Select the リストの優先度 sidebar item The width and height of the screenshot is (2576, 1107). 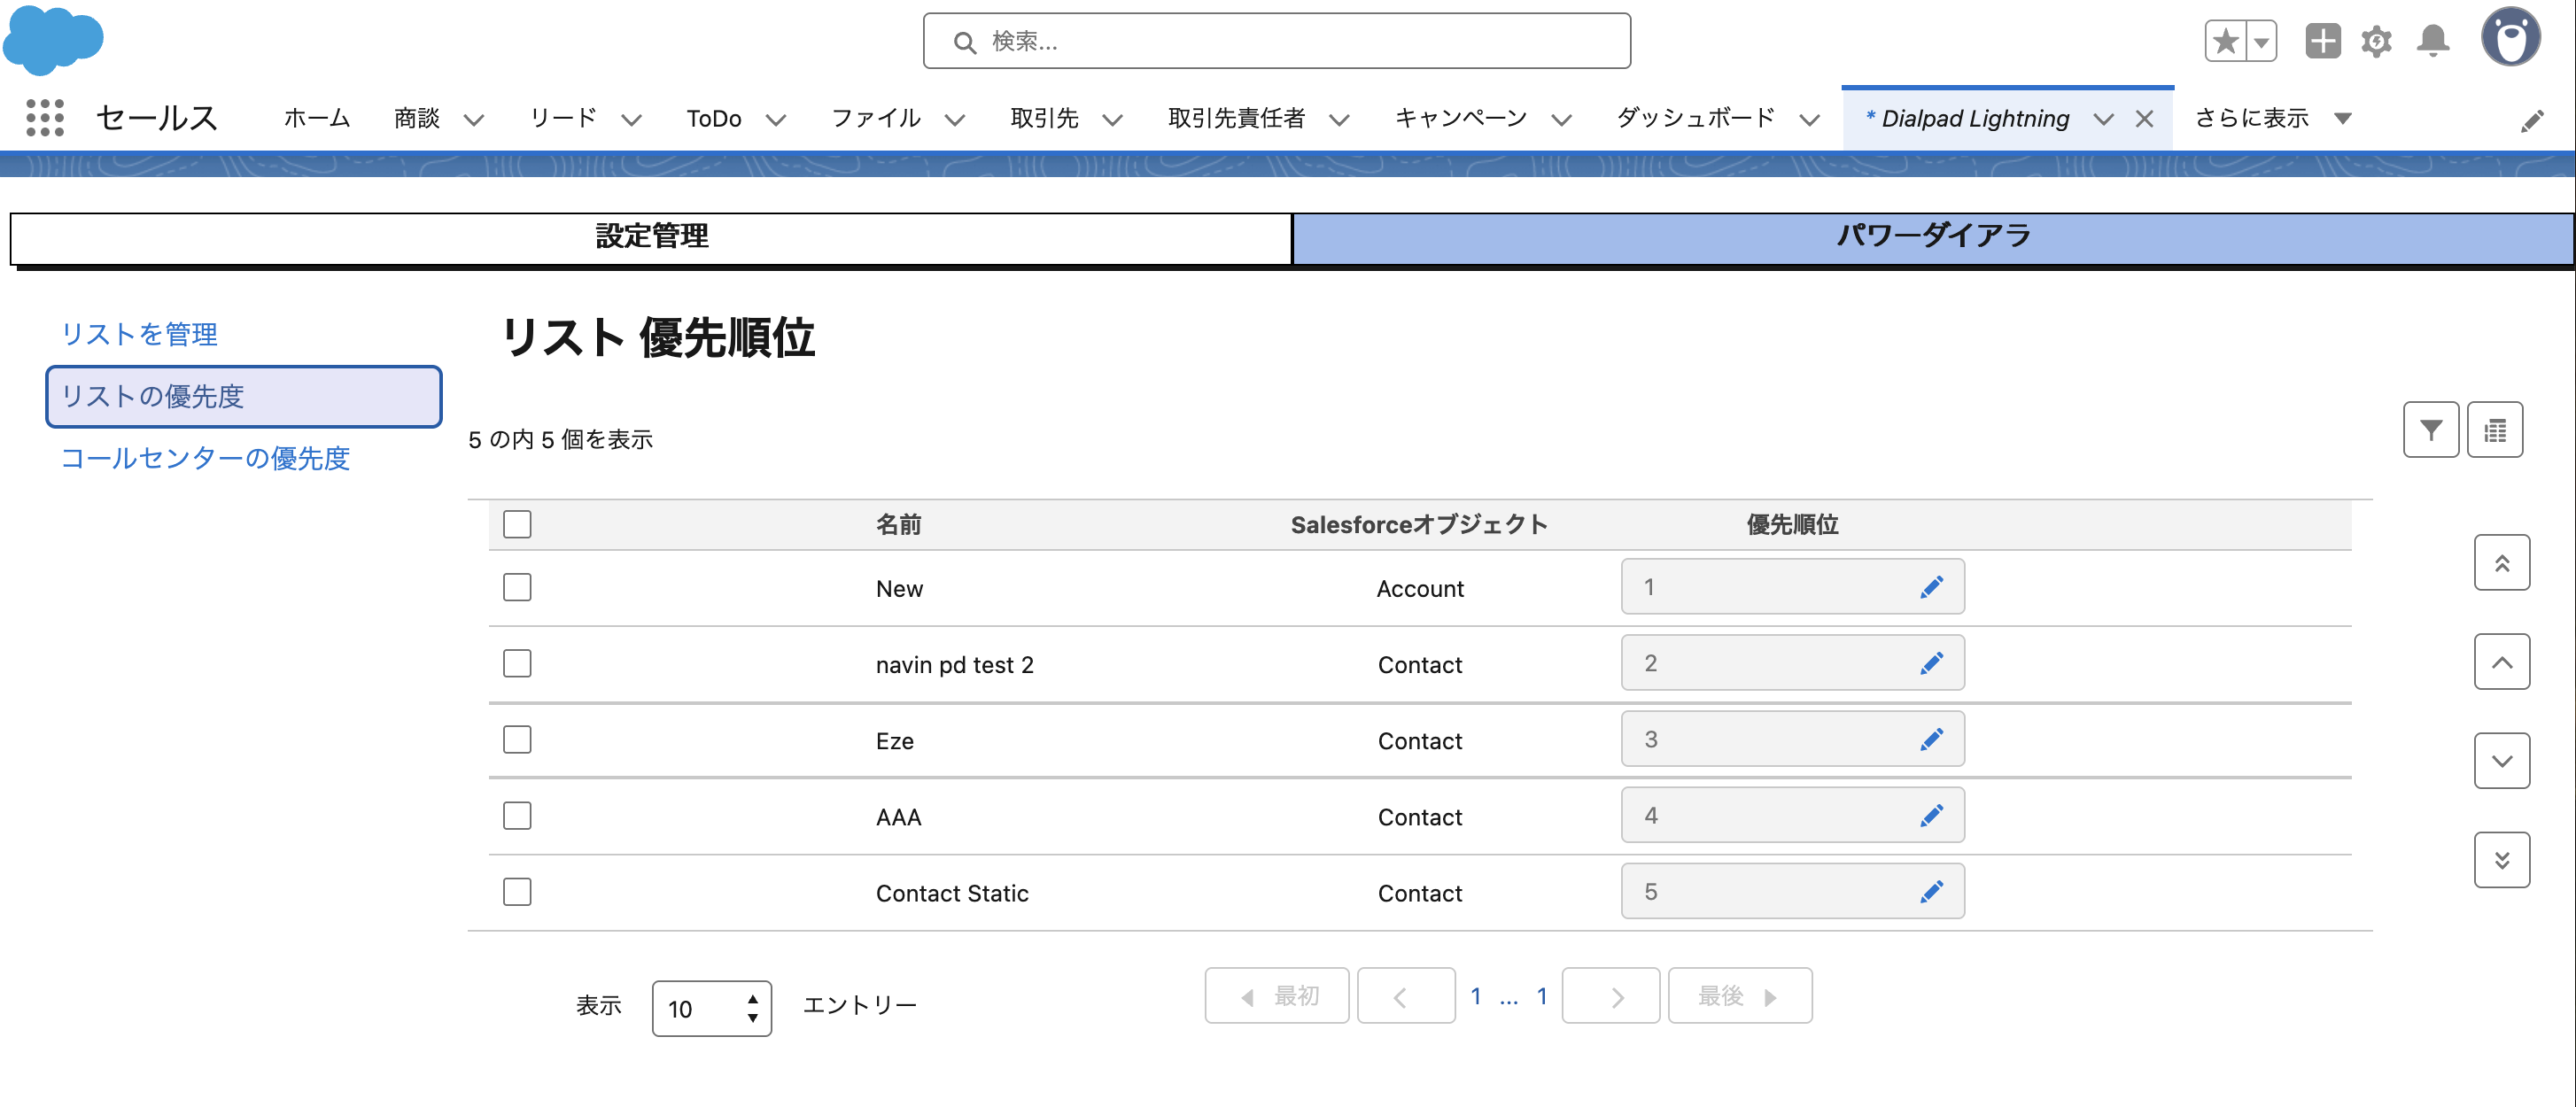tap(244, 396)
